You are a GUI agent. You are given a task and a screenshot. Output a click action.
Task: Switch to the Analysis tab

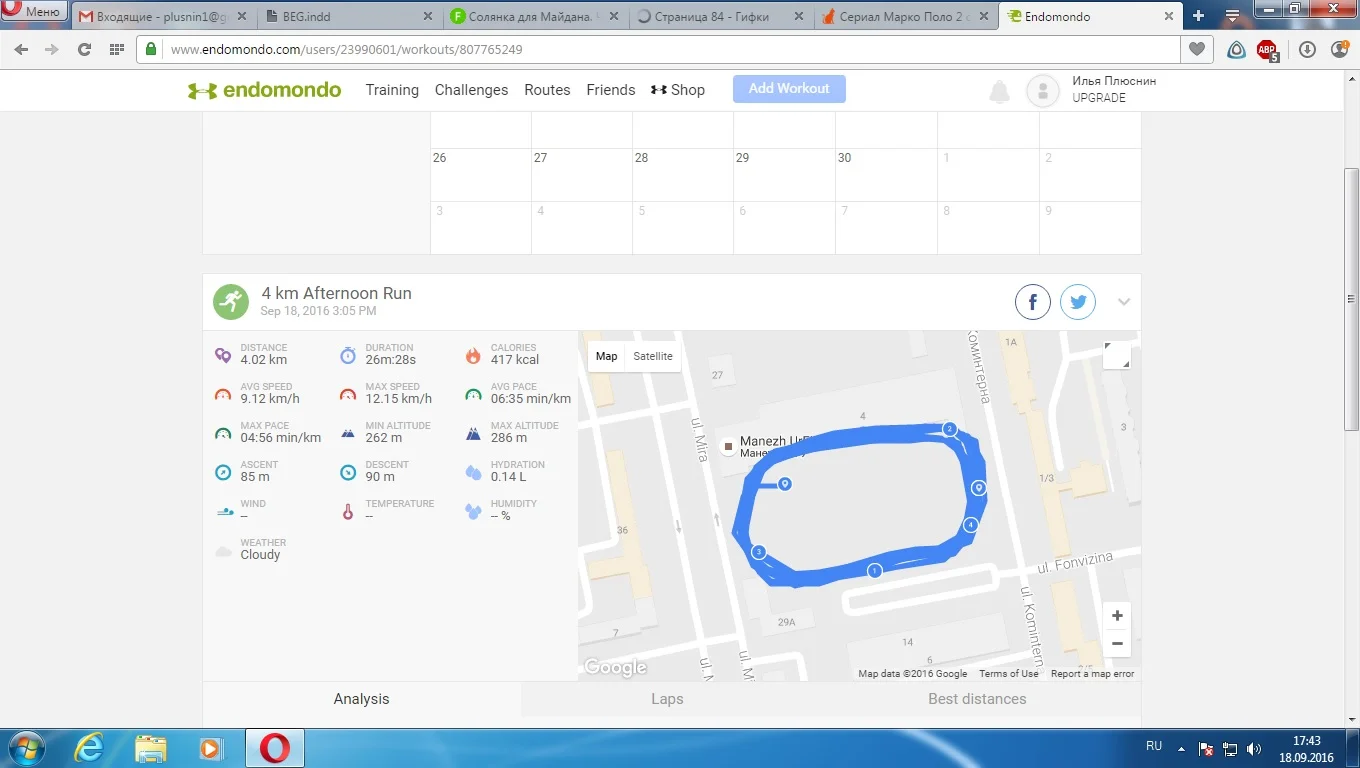click(x=362, y=699)
